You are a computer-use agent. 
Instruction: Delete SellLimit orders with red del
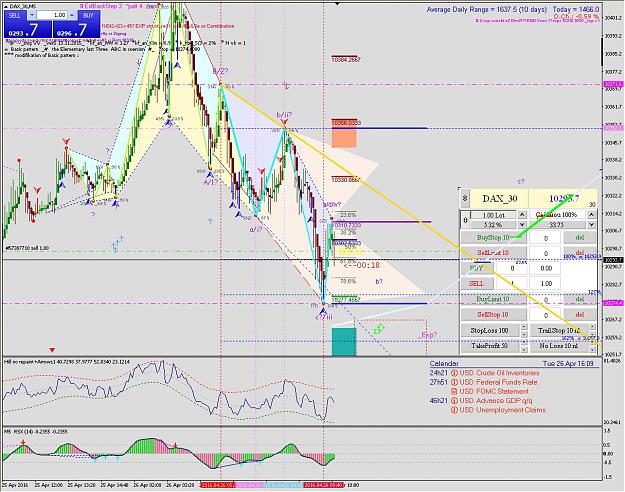pos(580,253)
